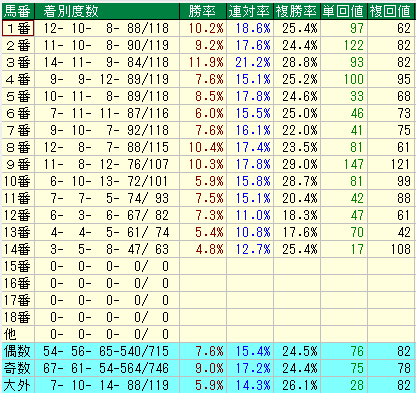This screenshot has width=416, height=393.
Task: Select the 15番 row label
Action: 18,266
